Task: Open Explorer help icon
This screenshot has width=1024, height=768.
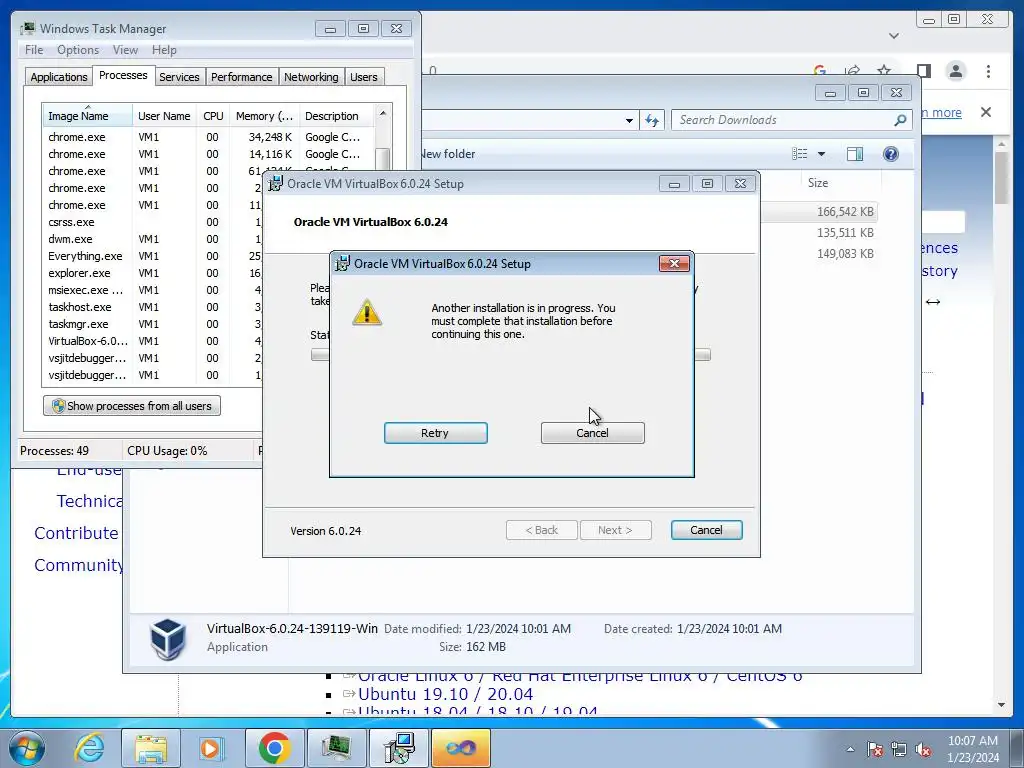Action: click(x=891, y=154)
